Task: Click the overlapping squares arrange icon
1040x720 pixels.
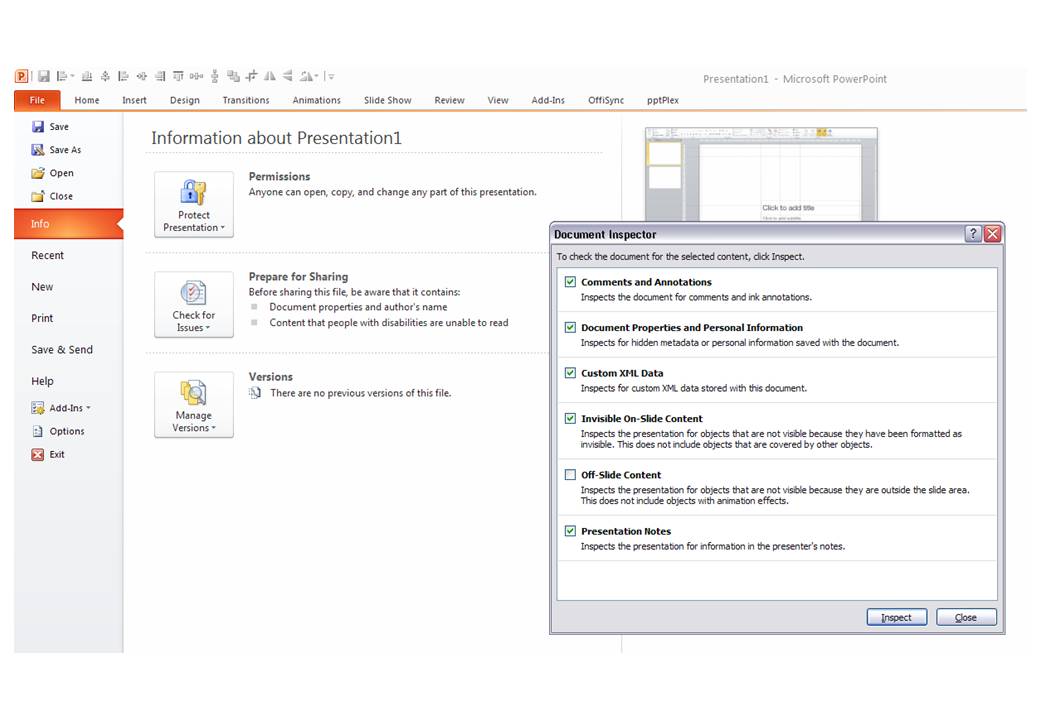Action: point(232,76)
